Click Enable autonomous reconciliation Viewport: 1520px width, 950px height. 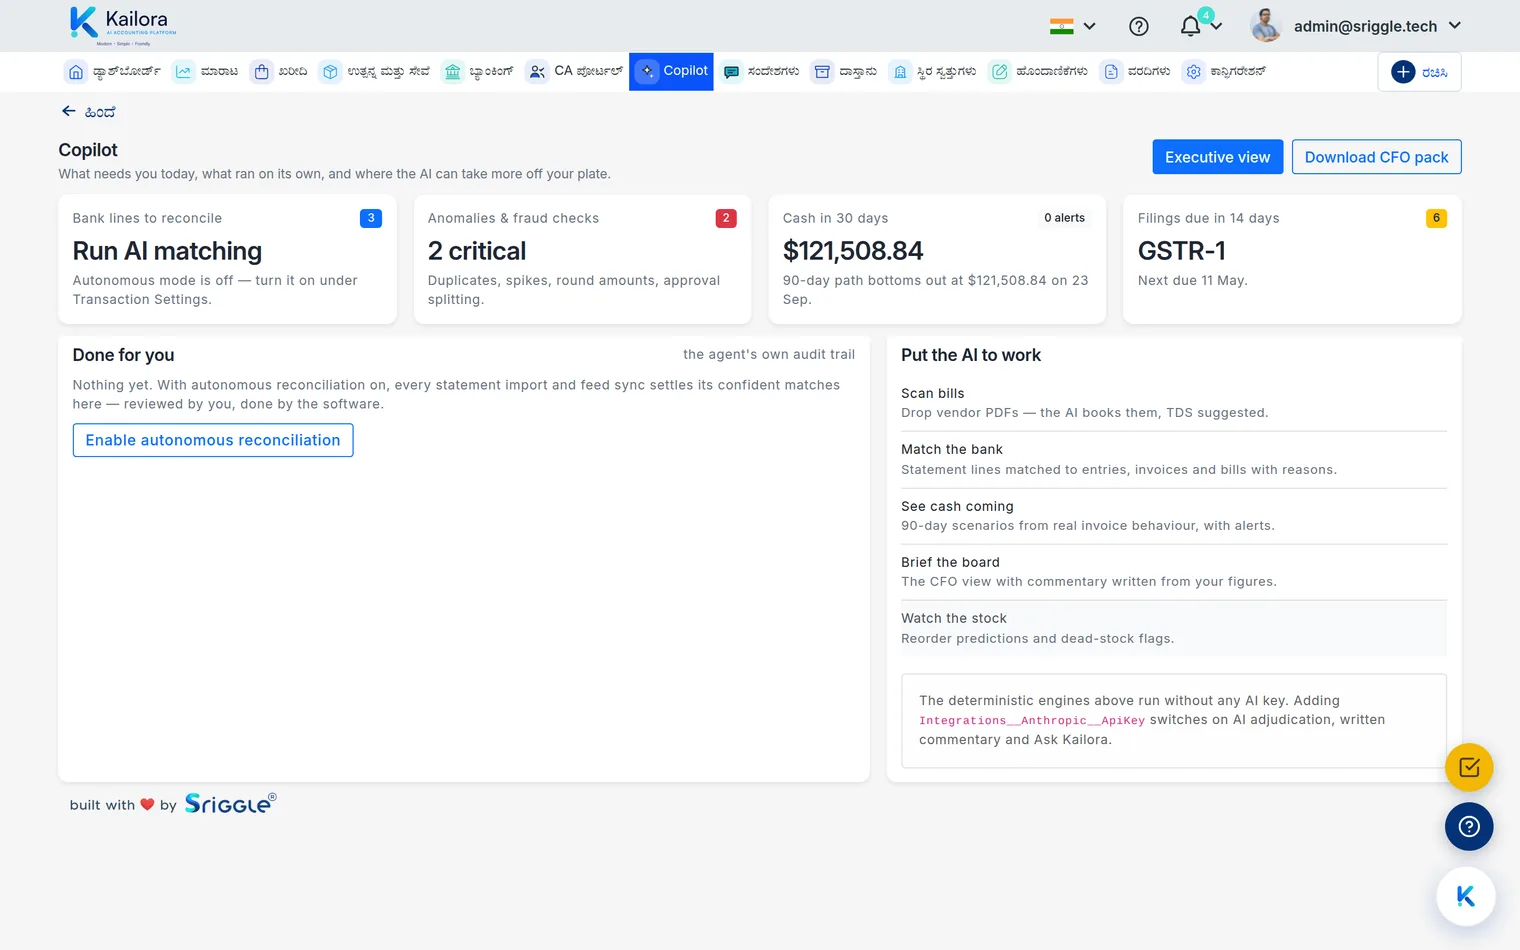click(x=213, y=440)
